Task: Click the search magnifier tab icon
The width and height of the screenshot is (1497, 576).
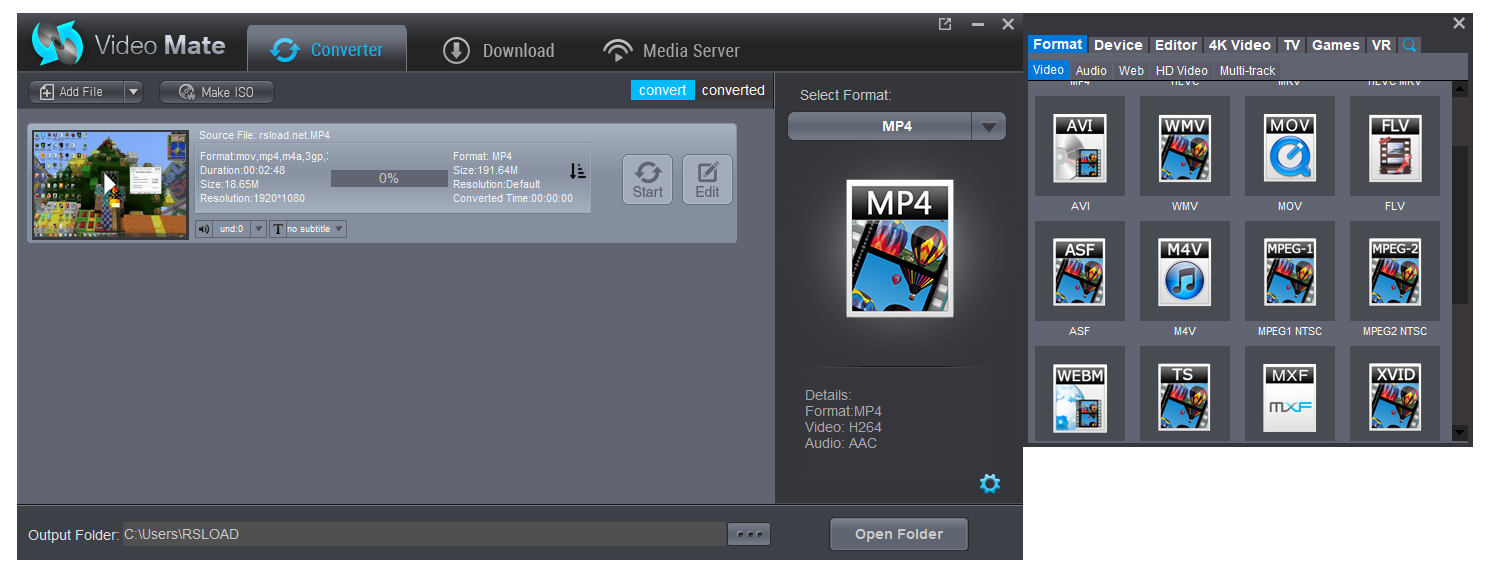Action: pyautogui.click(x=1409, y=45)
